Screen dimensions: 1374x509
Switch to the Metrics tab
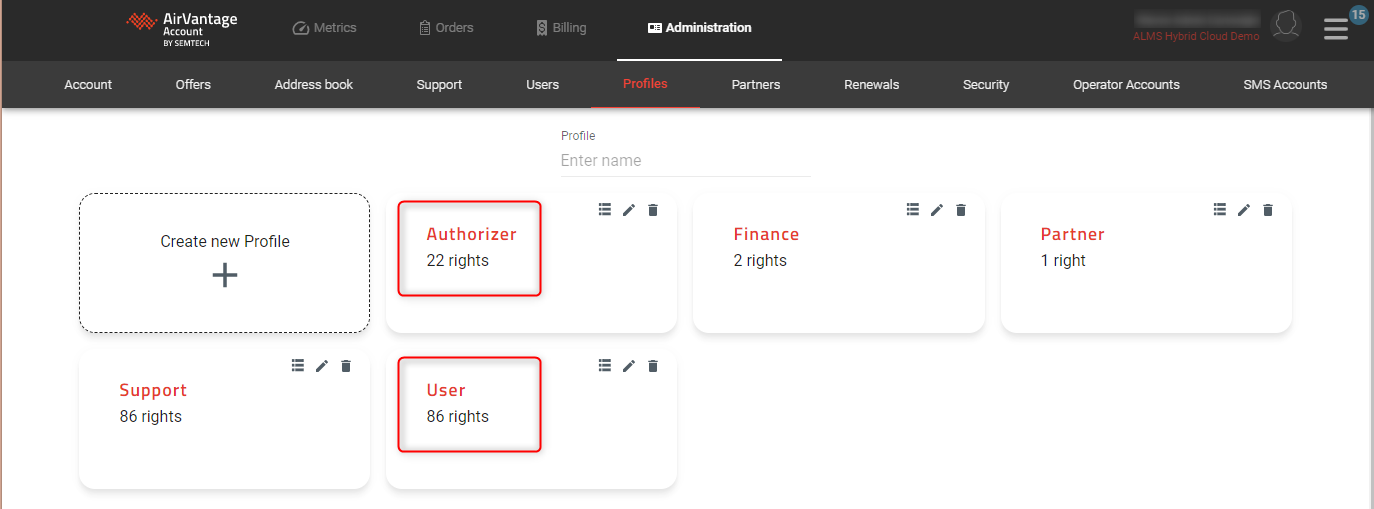point(324,28)
